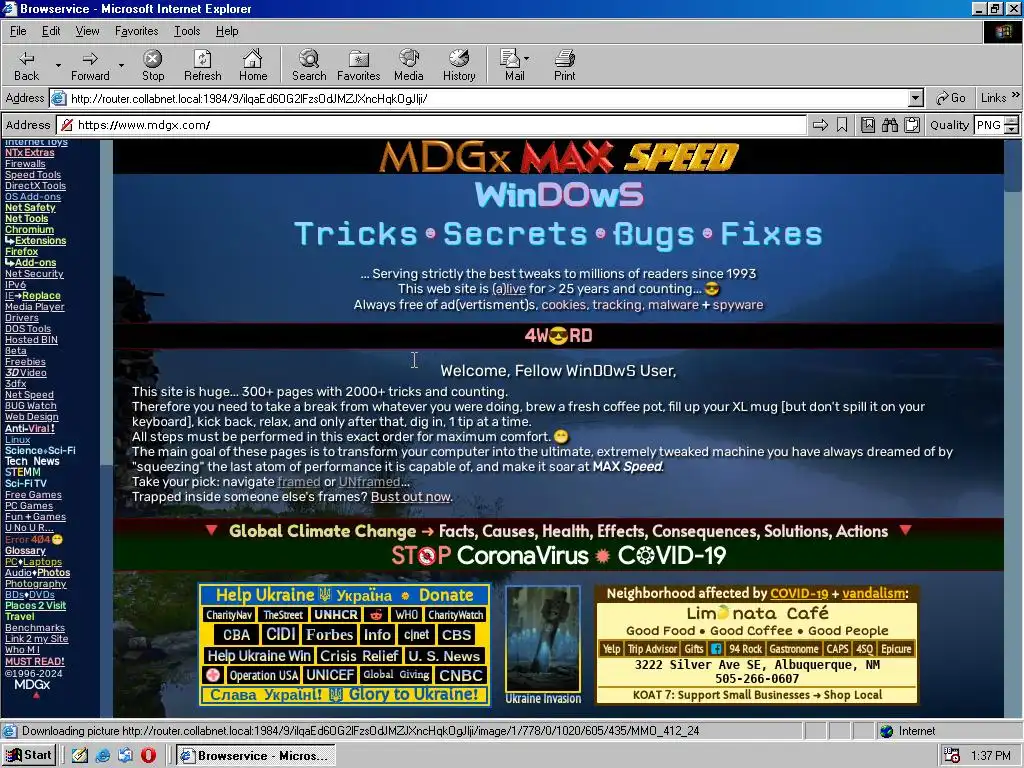Open the Start menu

point(29,756)
